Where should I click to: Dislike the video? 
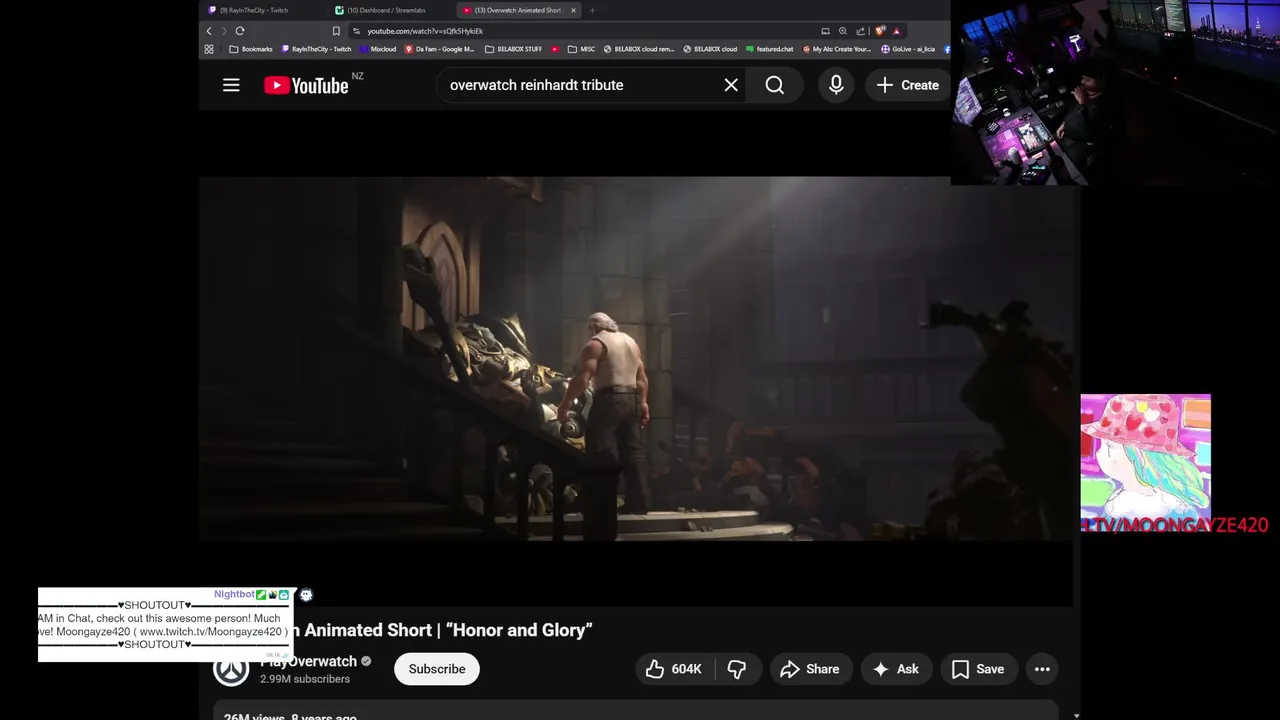click(x=737, y=669)
